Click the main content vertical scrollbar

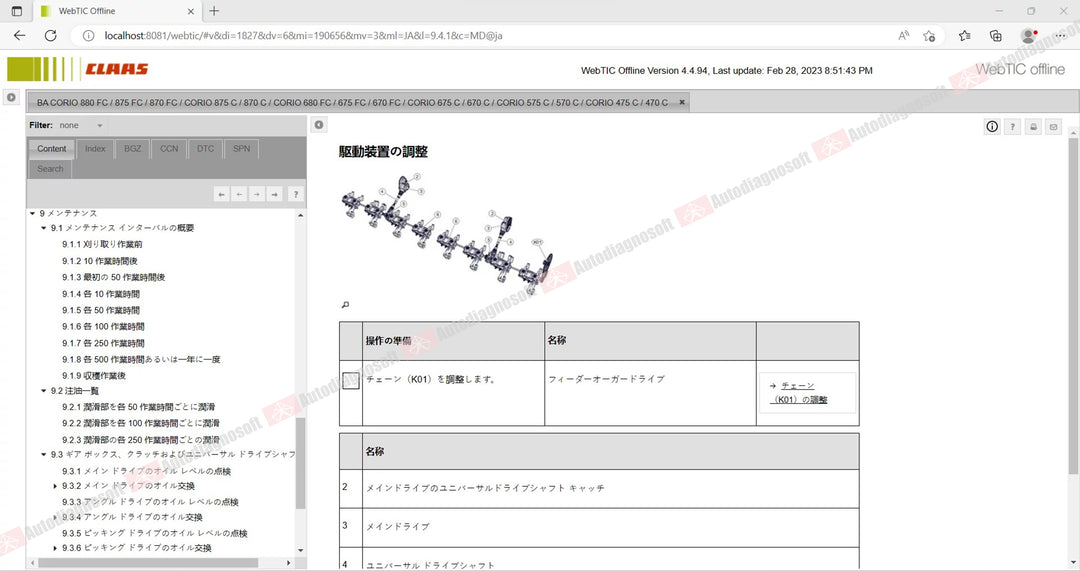coord(1073,306)
